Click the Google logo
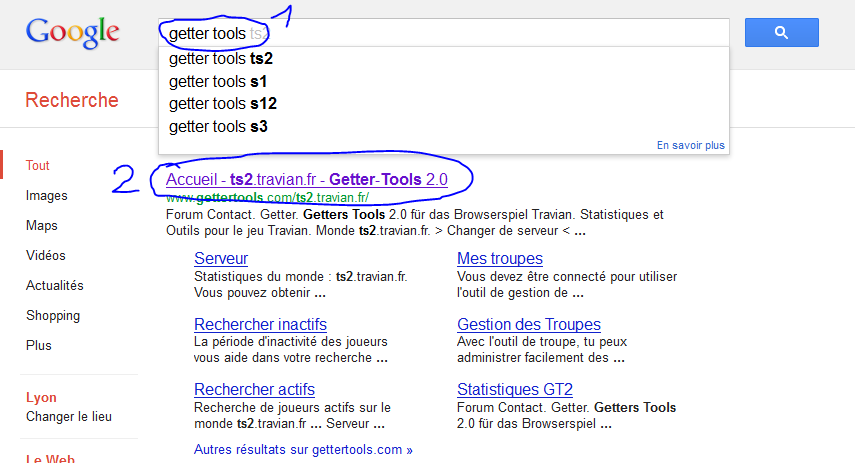 pos(72,33)
